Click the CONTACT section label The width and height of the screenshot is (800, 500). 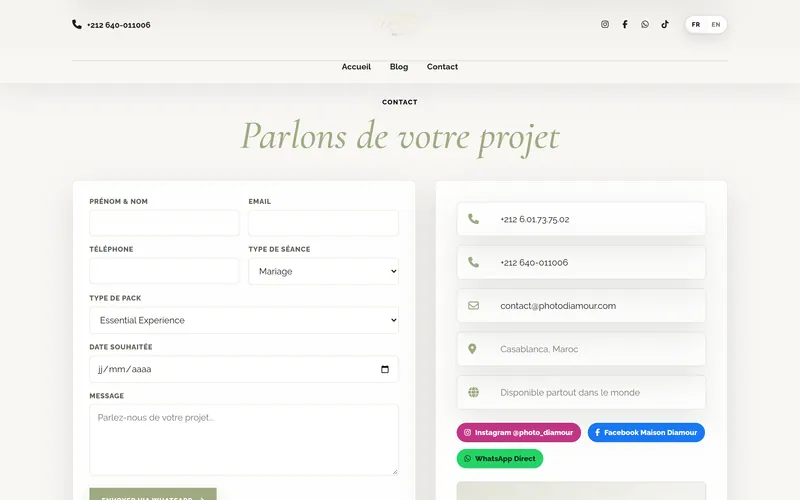pos(399,102)
